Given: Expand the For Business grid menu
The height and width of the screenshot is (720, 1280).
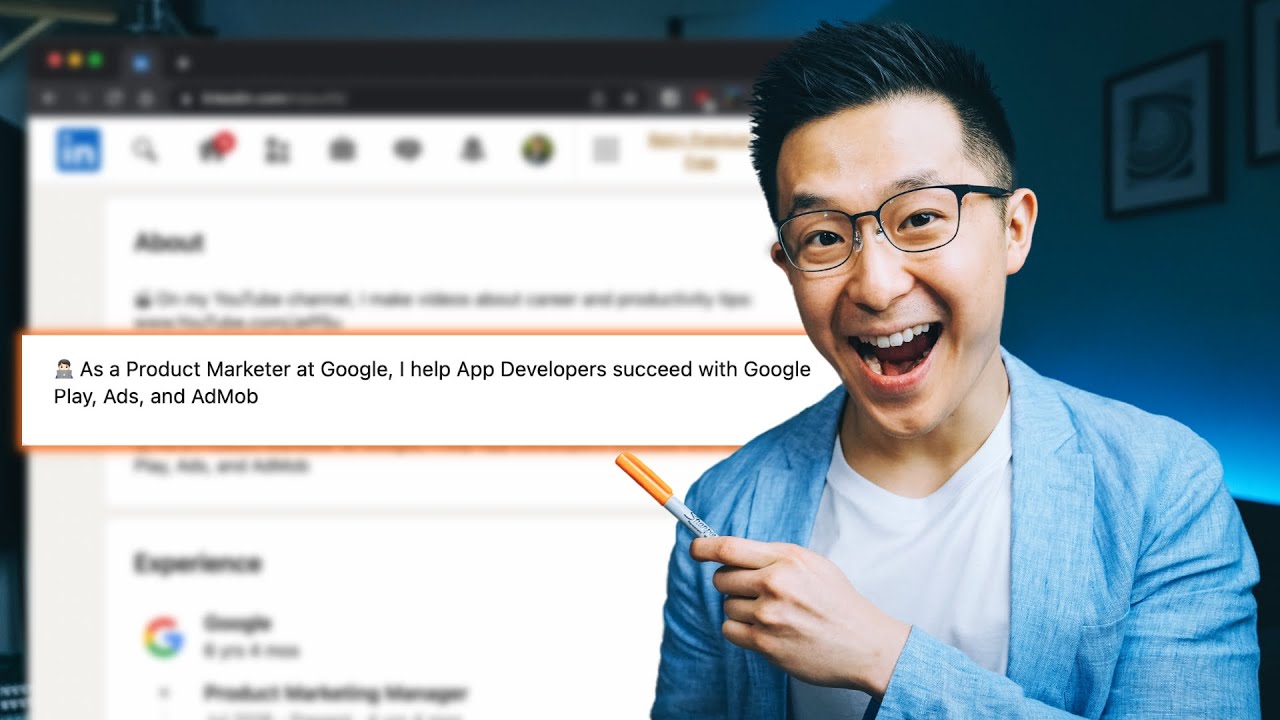Looking at the screenshot, I should pos(603,150).
